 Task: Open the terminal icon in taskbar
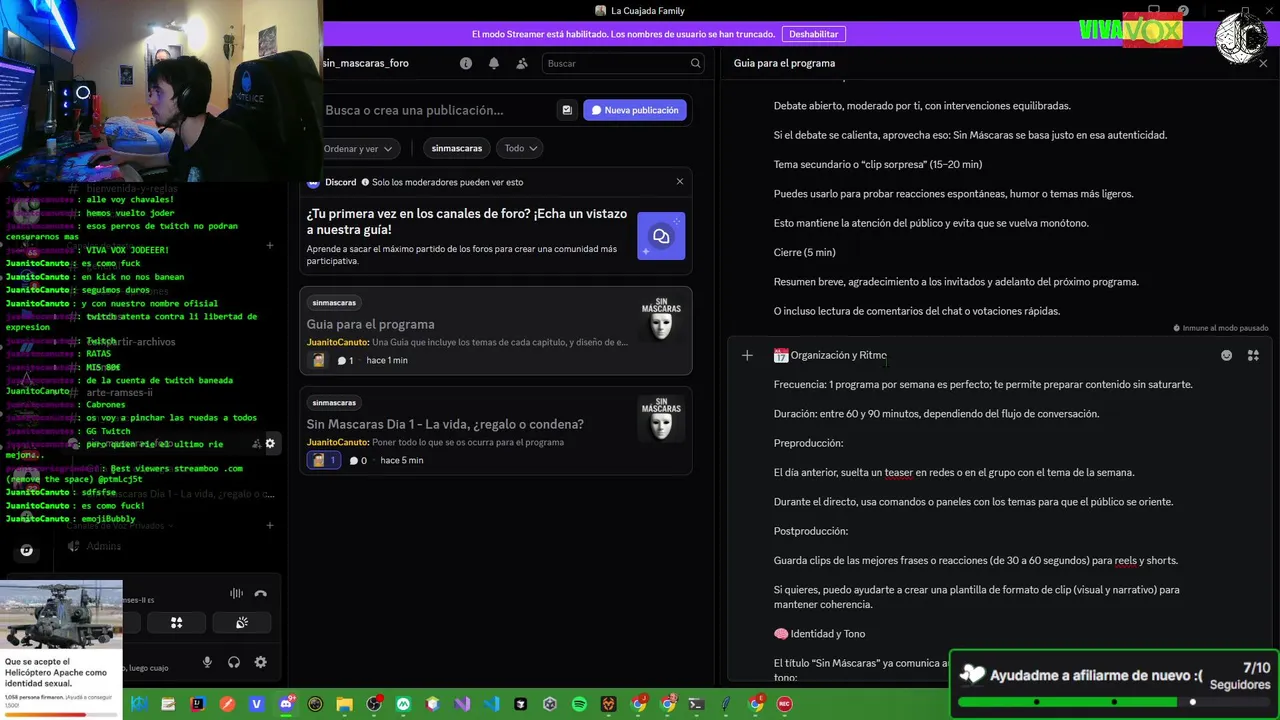pos(696,704)
